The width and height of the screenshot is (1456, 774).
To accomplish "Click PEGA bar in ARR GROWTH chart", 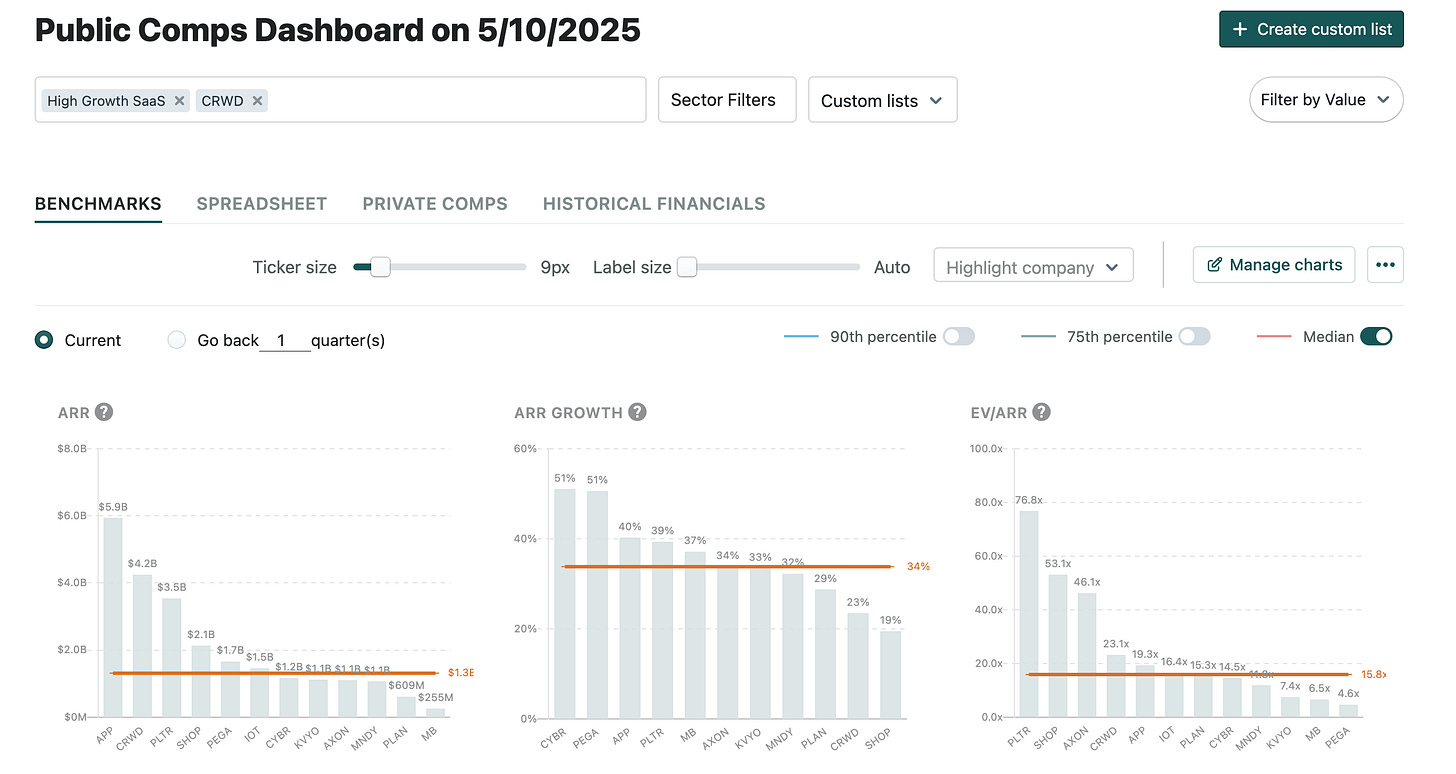I will [598, 604].
